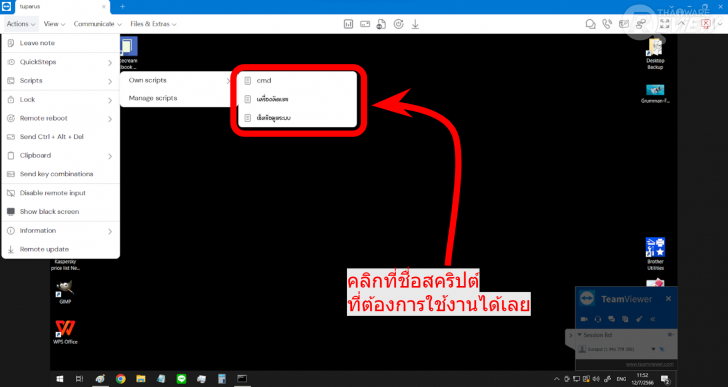
Task: Open Session list gear settings icon
Action: [x=670, y=335]
